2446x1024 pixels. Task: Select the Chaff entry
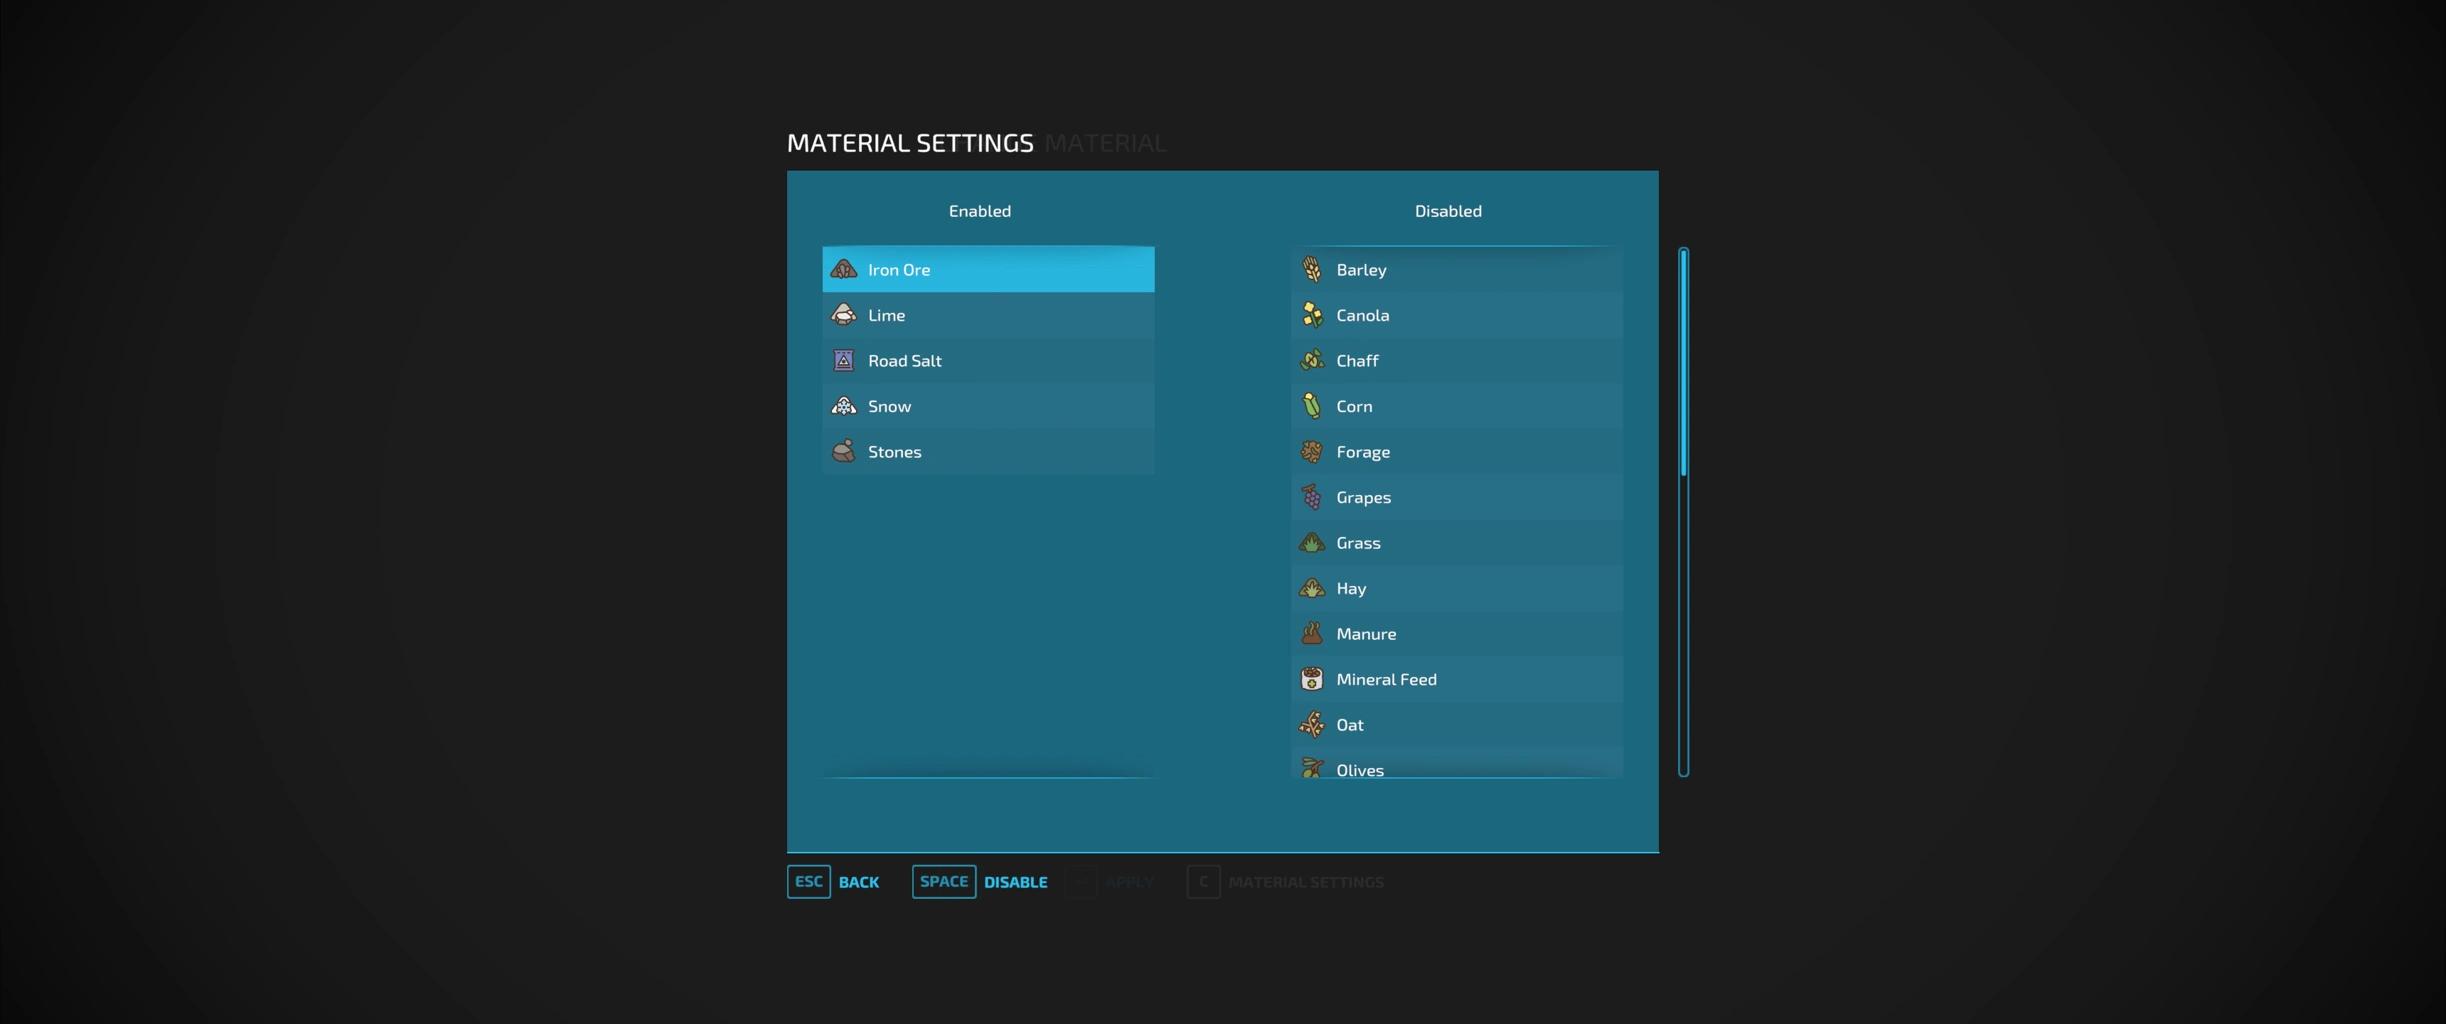[x=1457, y=360]
